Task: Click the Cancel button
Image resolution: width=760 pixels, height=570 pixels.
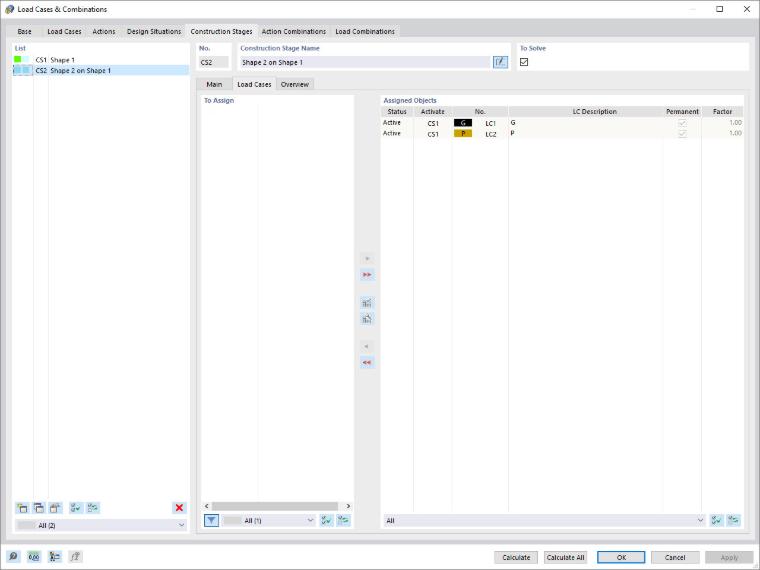Action: pyautogui.click(x=675, y=557)
